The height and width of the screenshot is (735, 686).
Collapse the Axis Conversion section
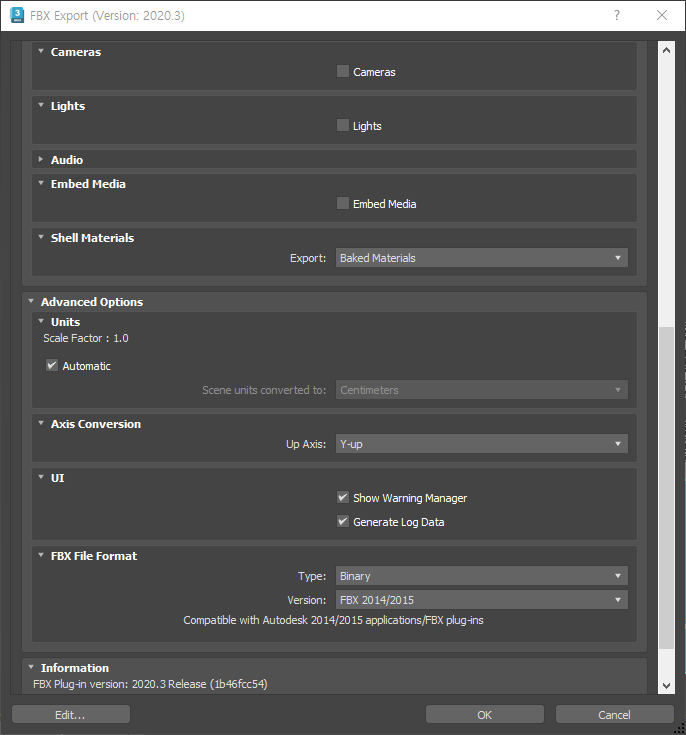[x=41, y=423]
